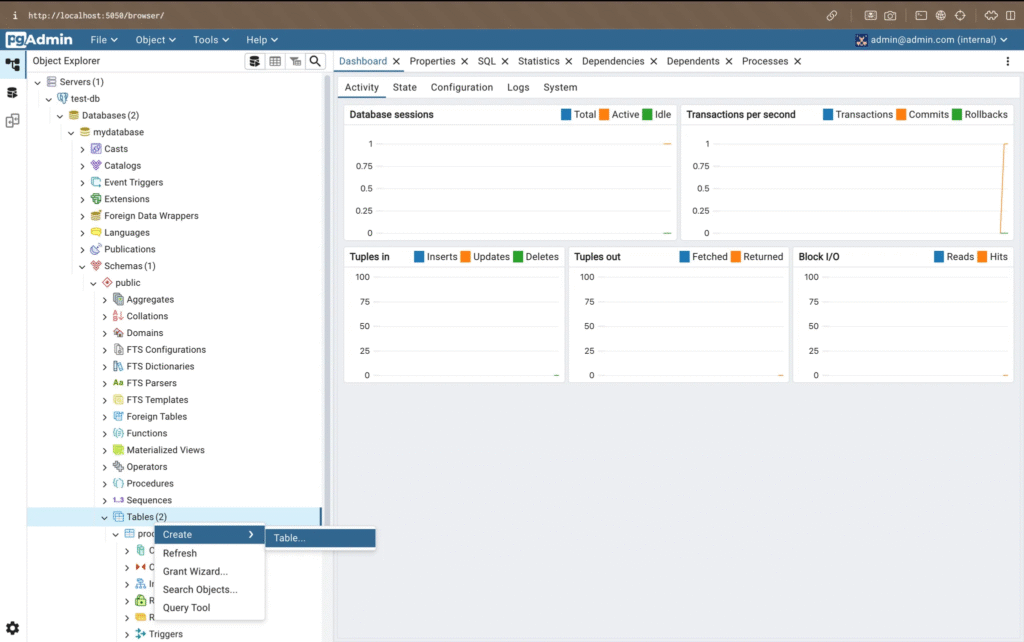Open Query Tool Workspace icon in left sidebar

tap(12, 93)
